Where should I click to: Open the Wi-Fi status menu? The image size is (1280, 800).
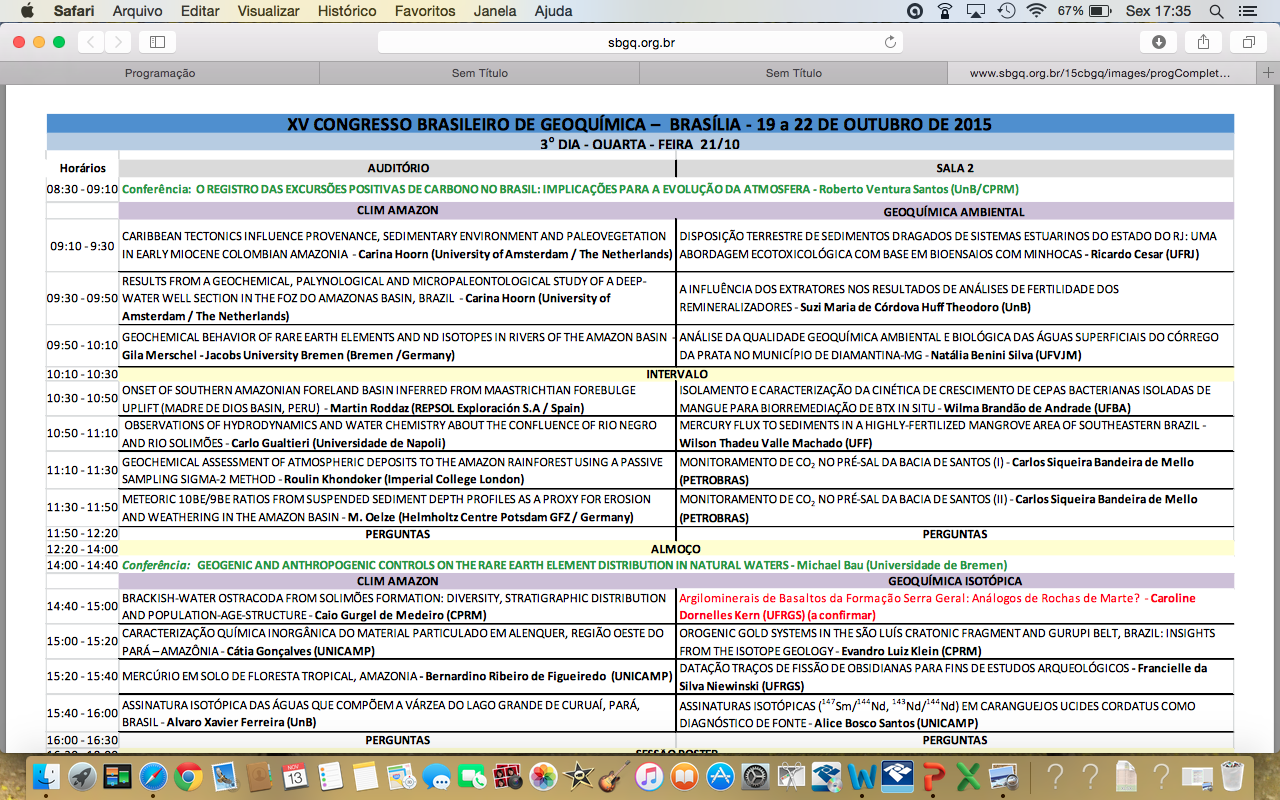tap(1036, 11)
